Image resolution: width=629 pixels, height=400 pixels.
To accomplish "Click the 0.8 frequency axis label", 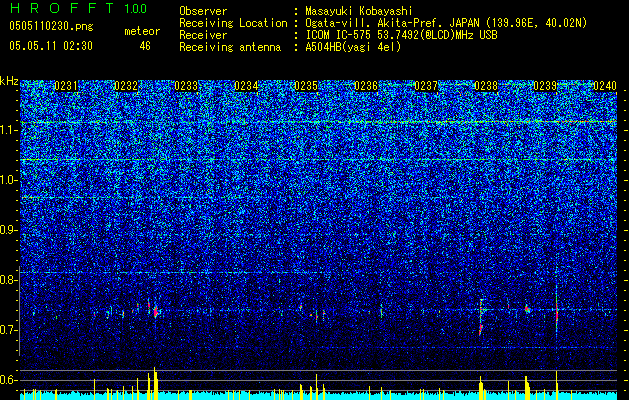I will 9,280.
